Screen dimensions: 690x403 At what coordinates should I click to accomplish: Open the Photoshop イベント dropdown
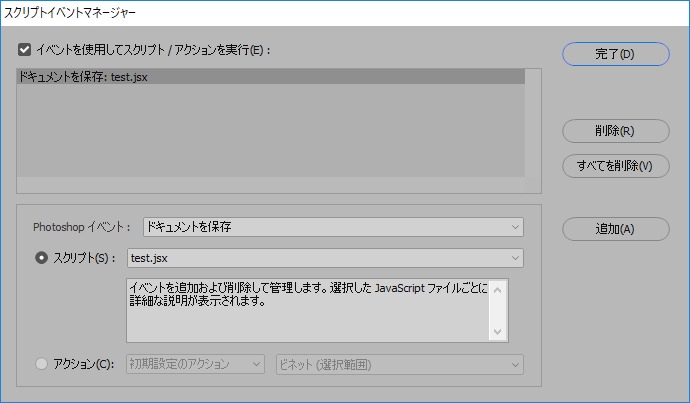(x=332, y=227)
